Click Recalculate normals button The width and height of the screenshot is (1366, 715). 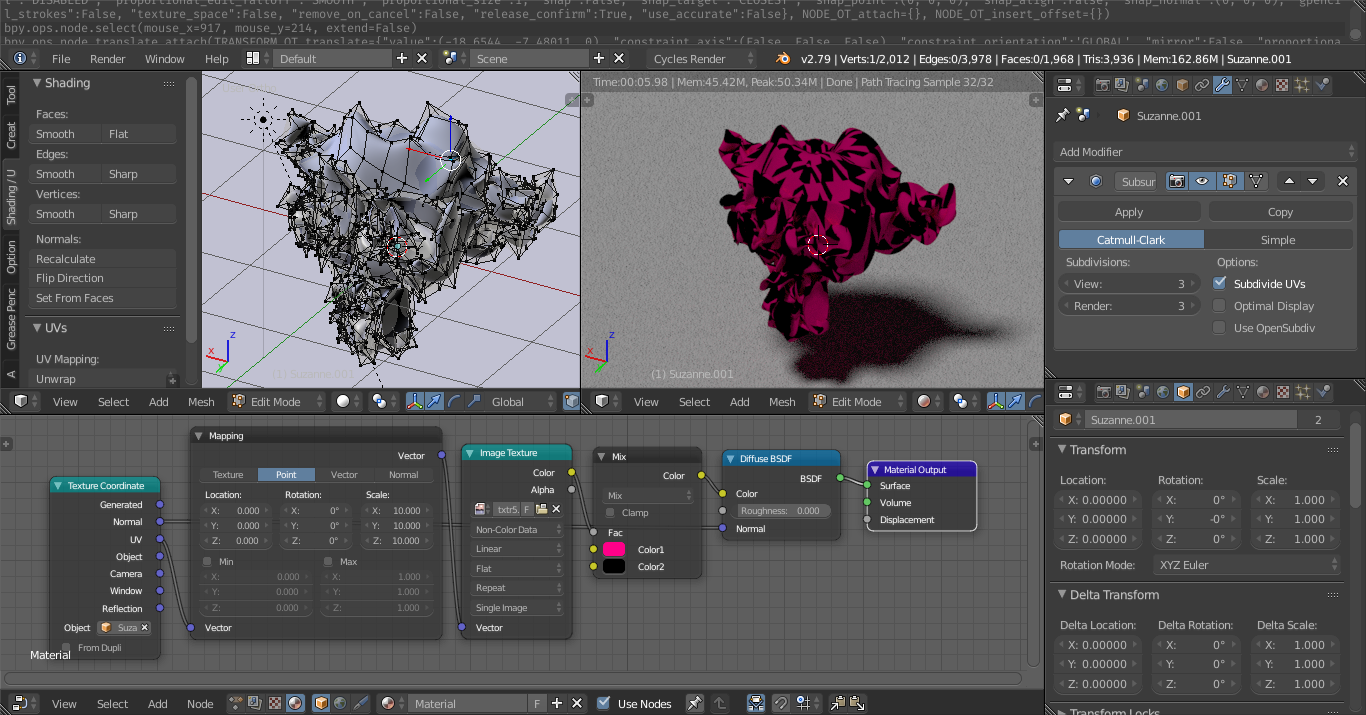104,259
